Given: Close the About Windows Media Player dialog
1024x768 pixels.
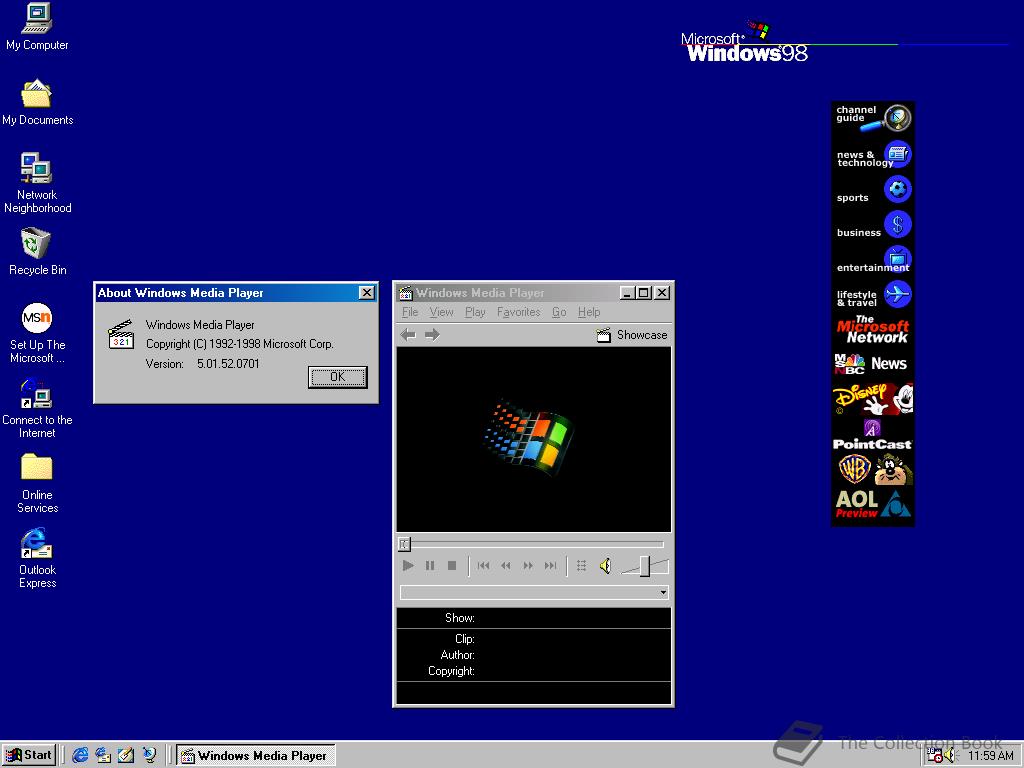Looking at the screenshot, I should 367,293.
